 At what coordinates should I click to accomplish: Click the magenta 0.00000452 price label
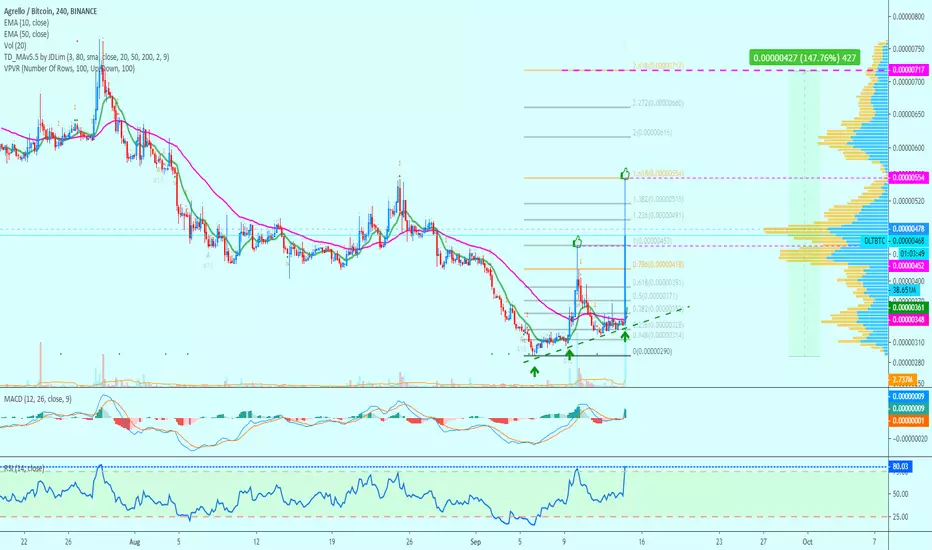[x=908, y=266]
